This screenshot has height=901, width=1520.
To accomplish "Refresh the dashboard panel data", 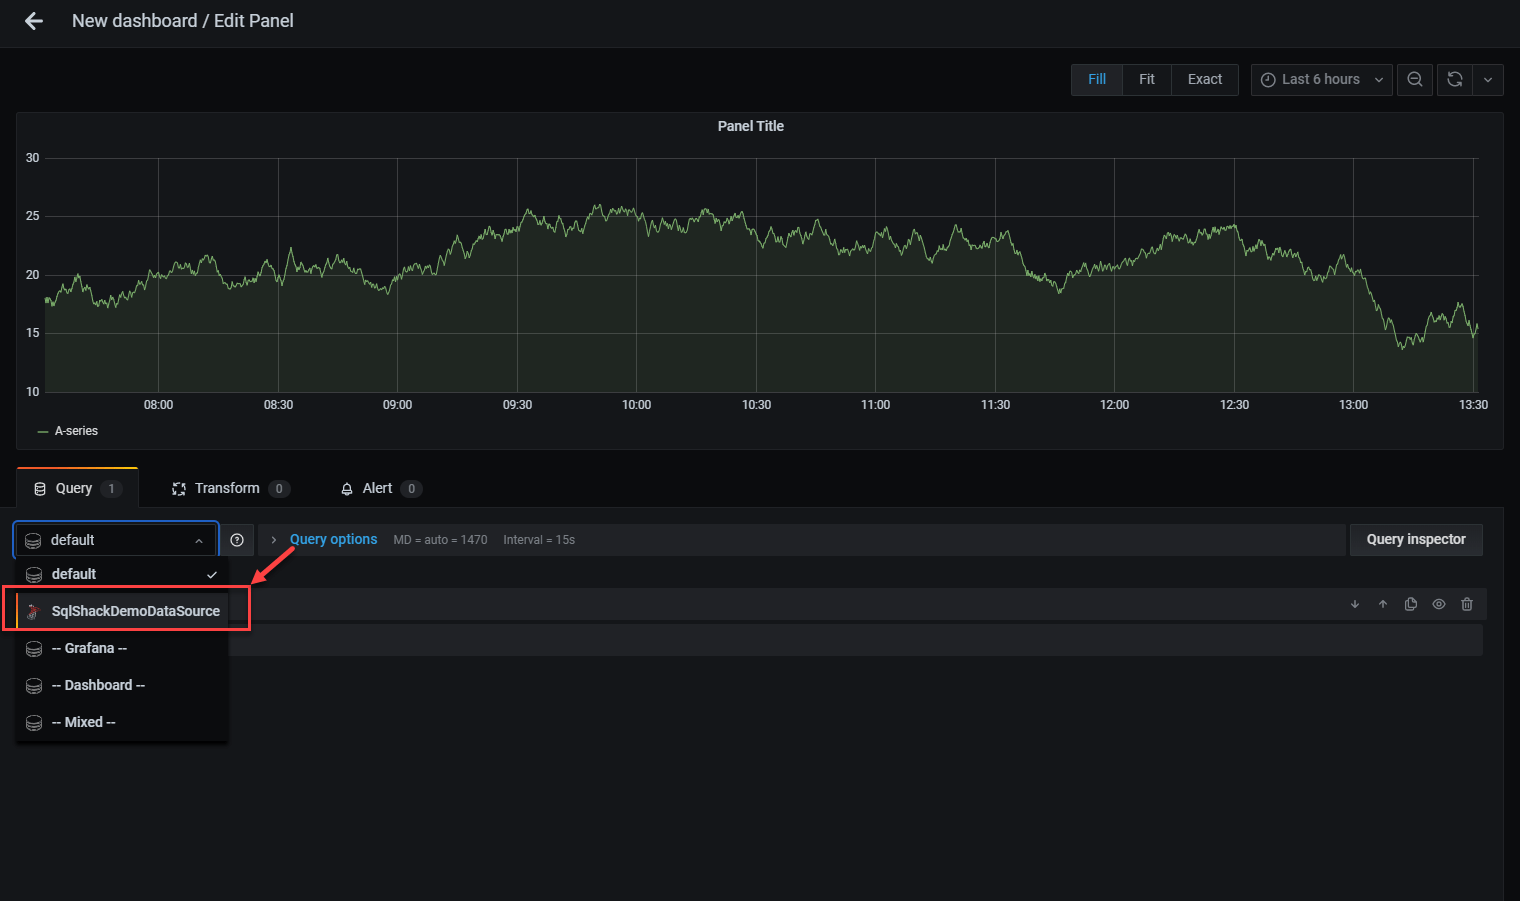I will pyautogui.click(x=1455, y=79).
